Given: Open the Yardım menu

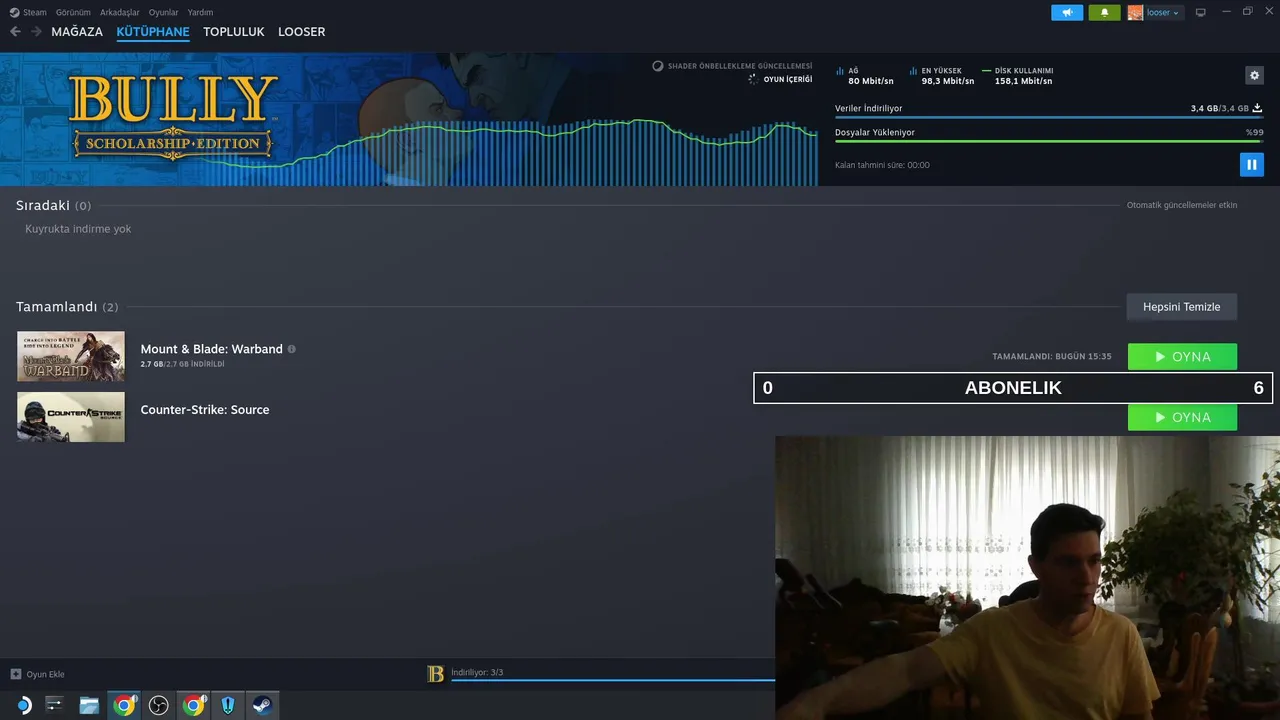Looking at the screenshot, I should coord(200,12).
